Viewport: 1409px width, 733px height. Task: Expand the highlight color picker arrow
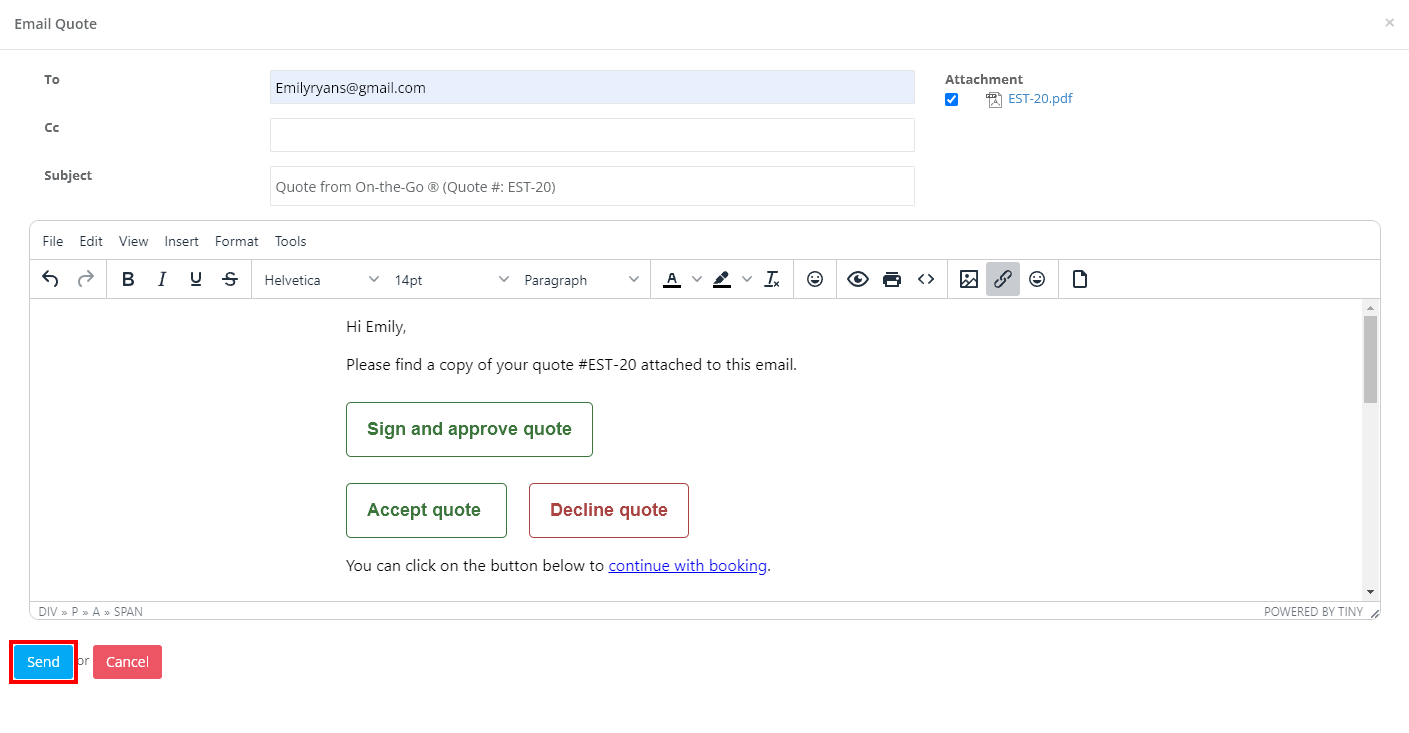[747, 280]
